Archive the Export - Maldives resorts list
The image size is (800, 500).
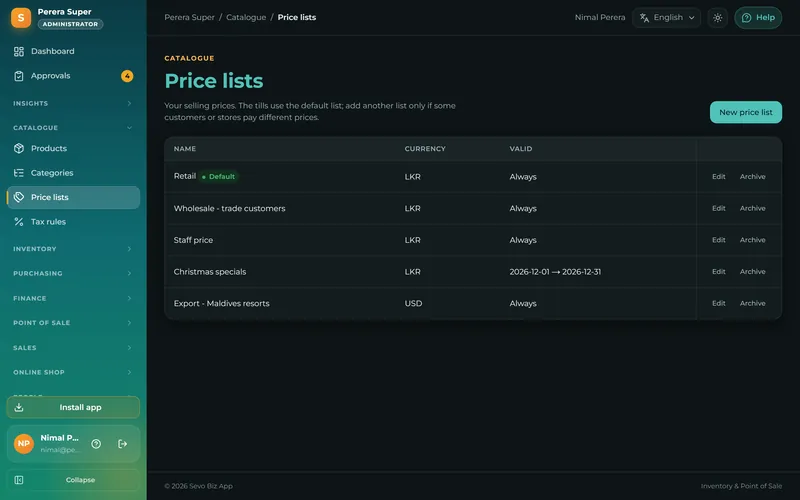tap(752, 303)
